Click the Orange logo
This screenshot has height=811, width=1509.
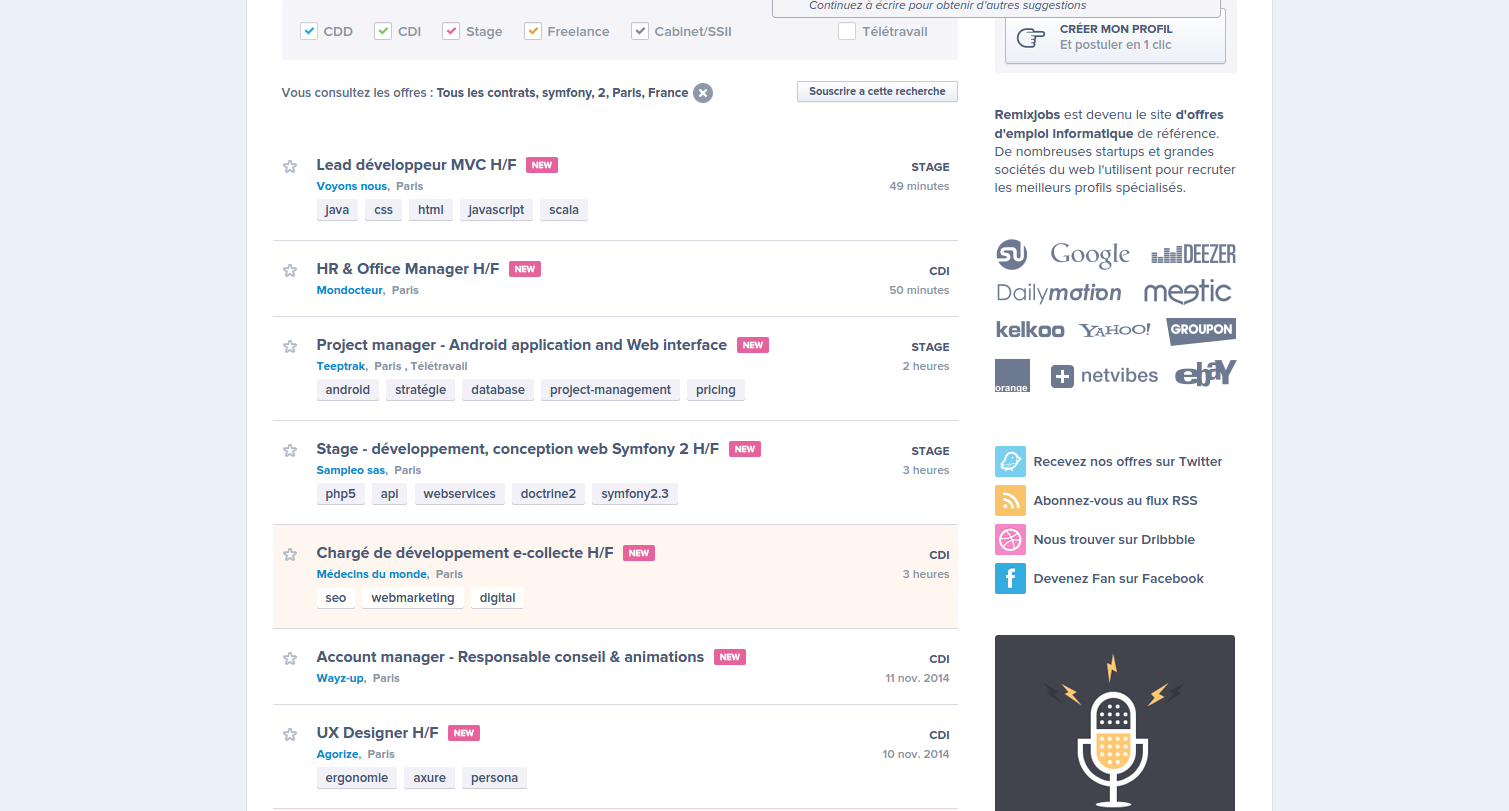[1012, 375]
